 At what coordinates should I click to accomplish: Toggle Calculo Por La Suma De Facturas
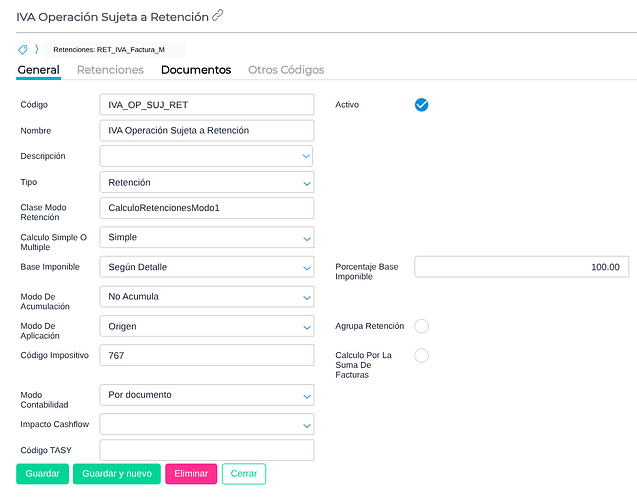click(x=421, y=355)
